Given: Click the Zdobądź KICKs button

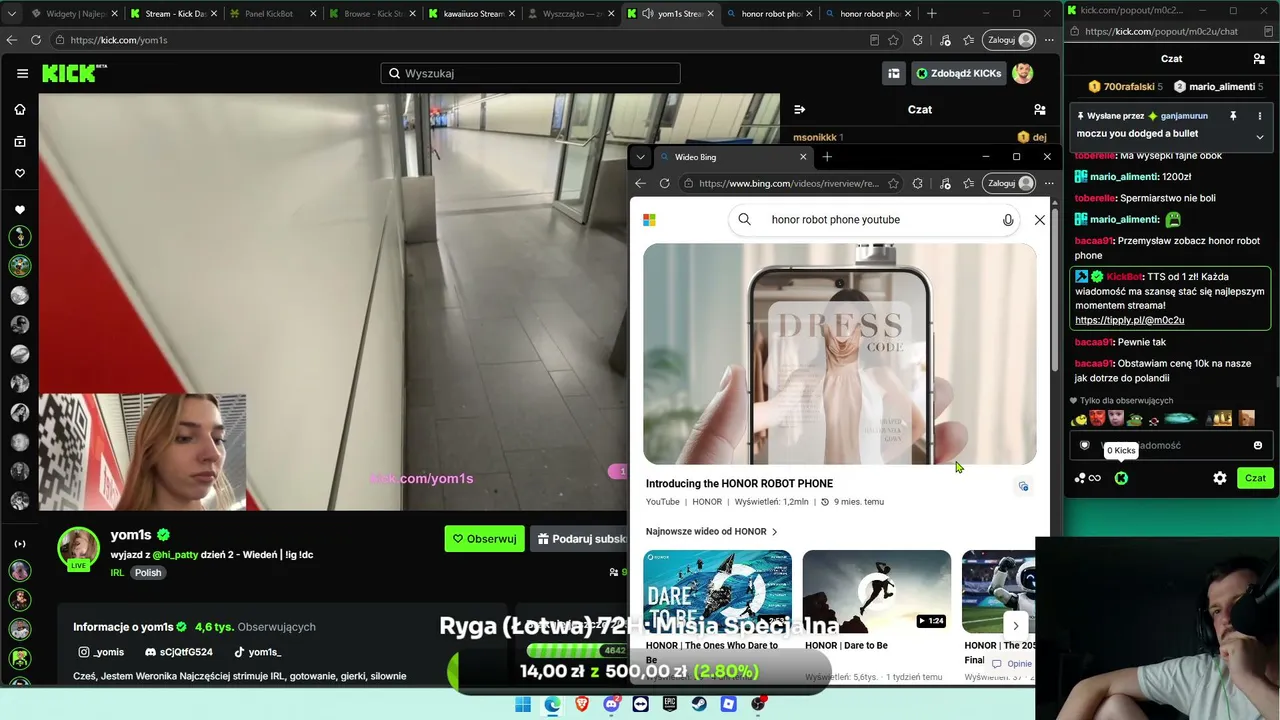Looking at the screenshot, I should pyautogui.click(x=958, y=73).
